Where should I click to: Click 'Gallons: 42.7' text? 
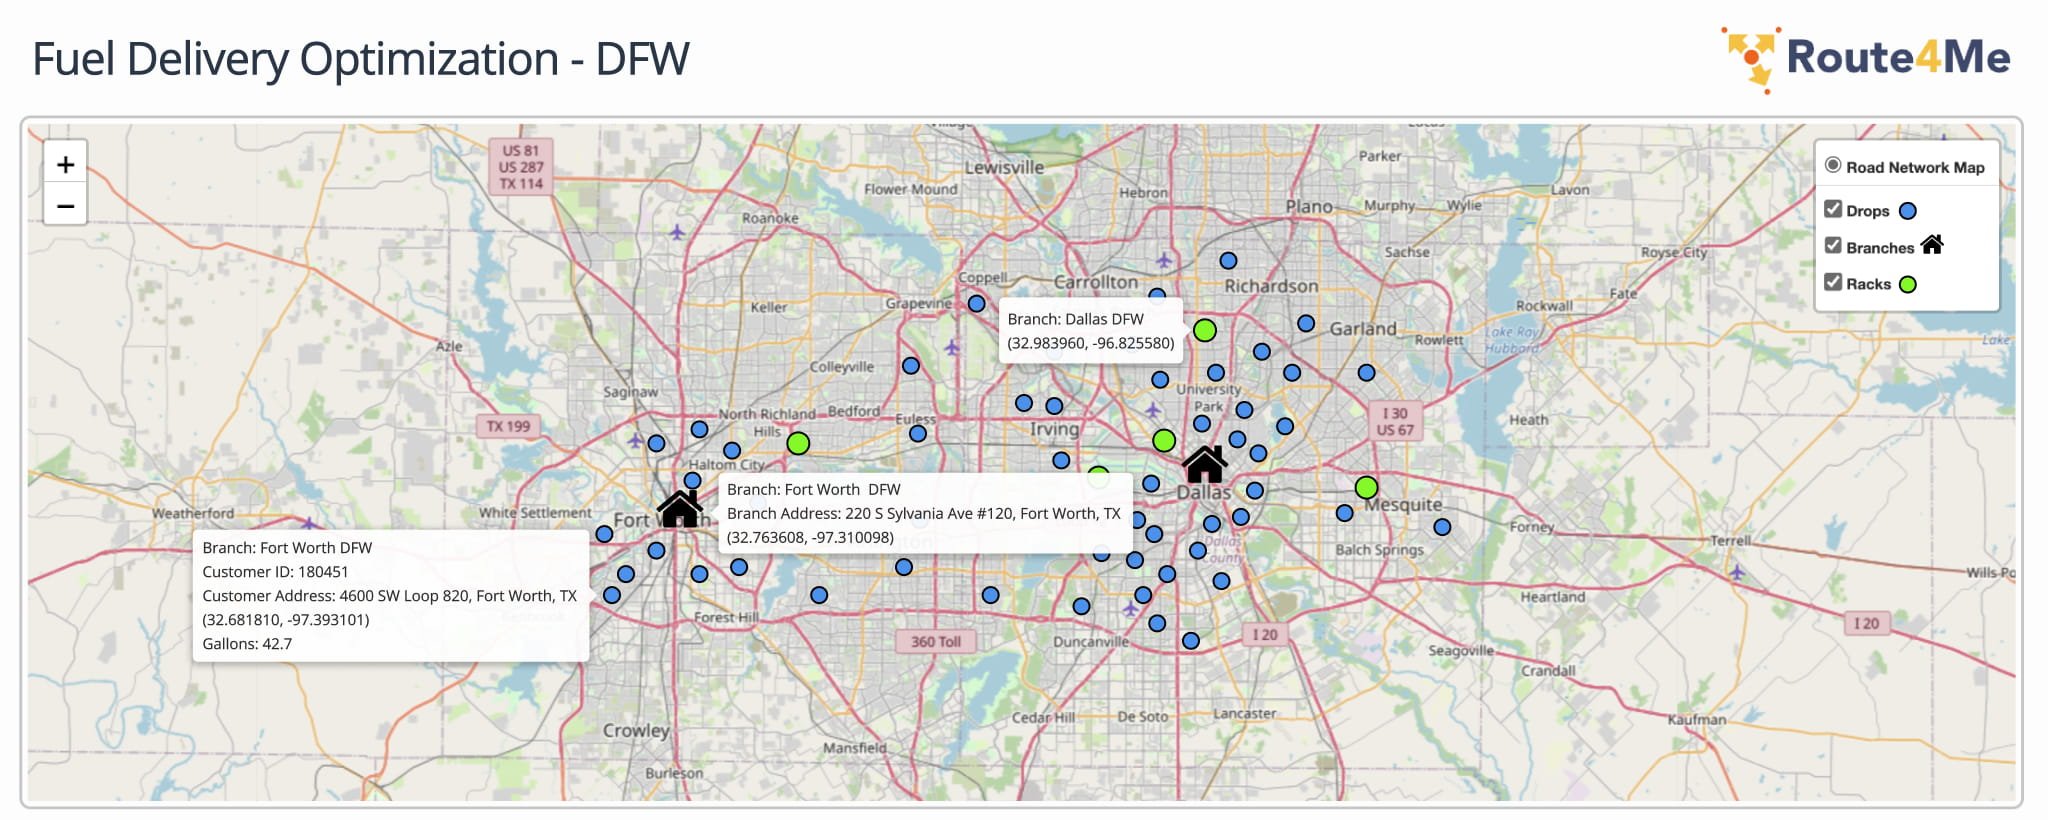coord(247,644)
